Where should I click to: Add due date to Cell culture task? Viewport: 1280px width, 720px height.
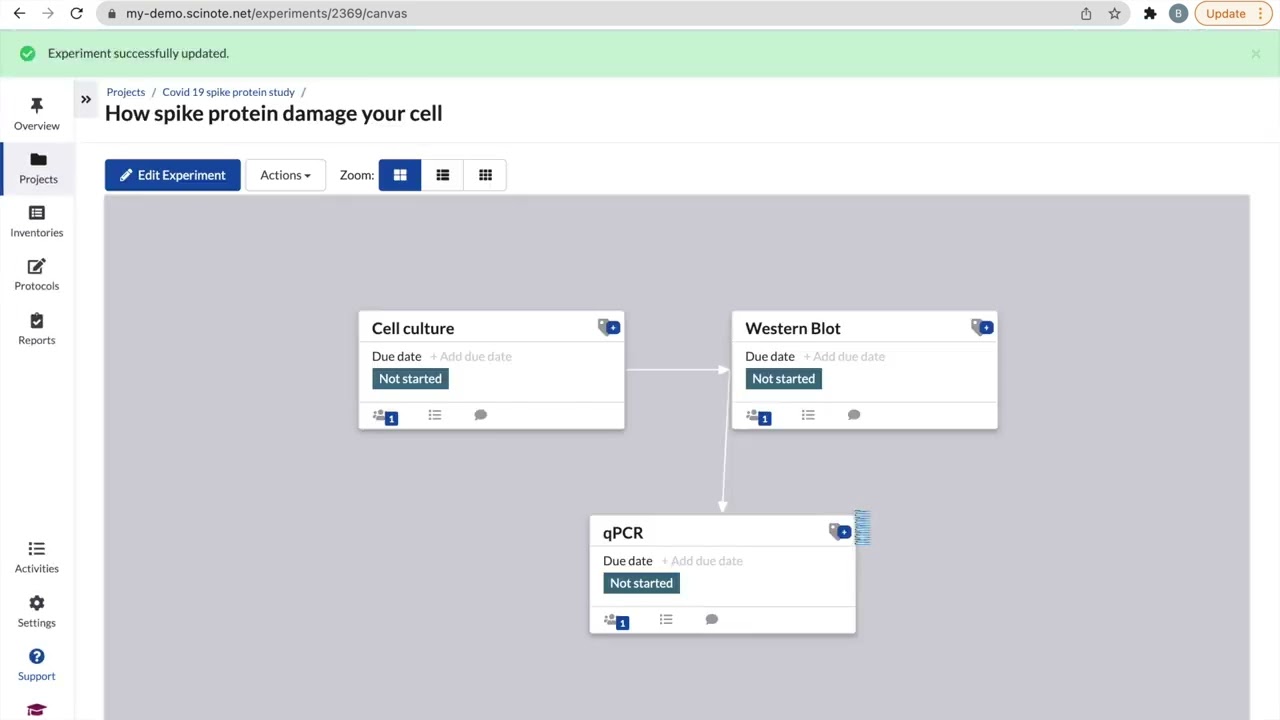(x=471, y=356)
